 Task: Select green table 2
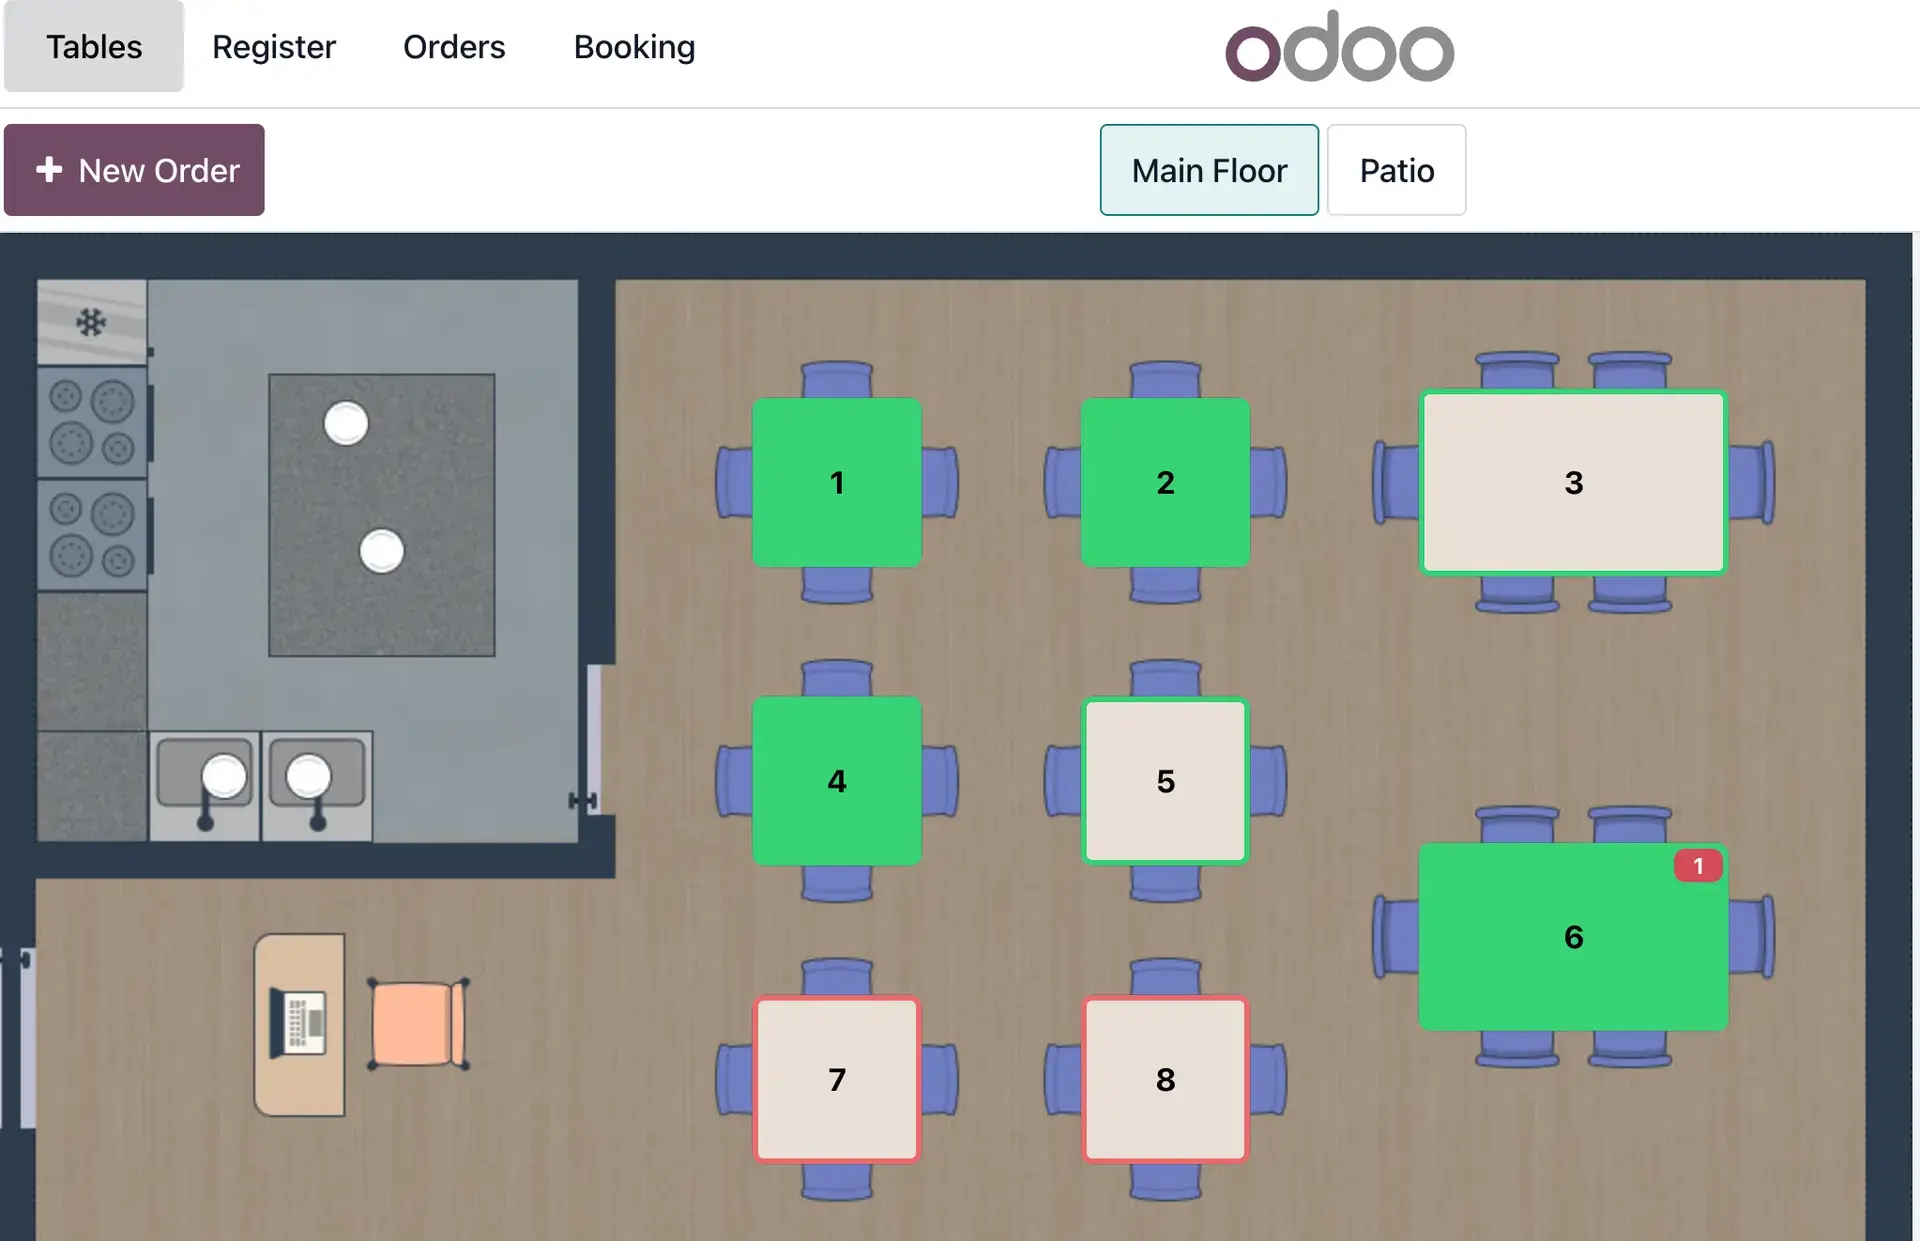tap(1165, 483)
